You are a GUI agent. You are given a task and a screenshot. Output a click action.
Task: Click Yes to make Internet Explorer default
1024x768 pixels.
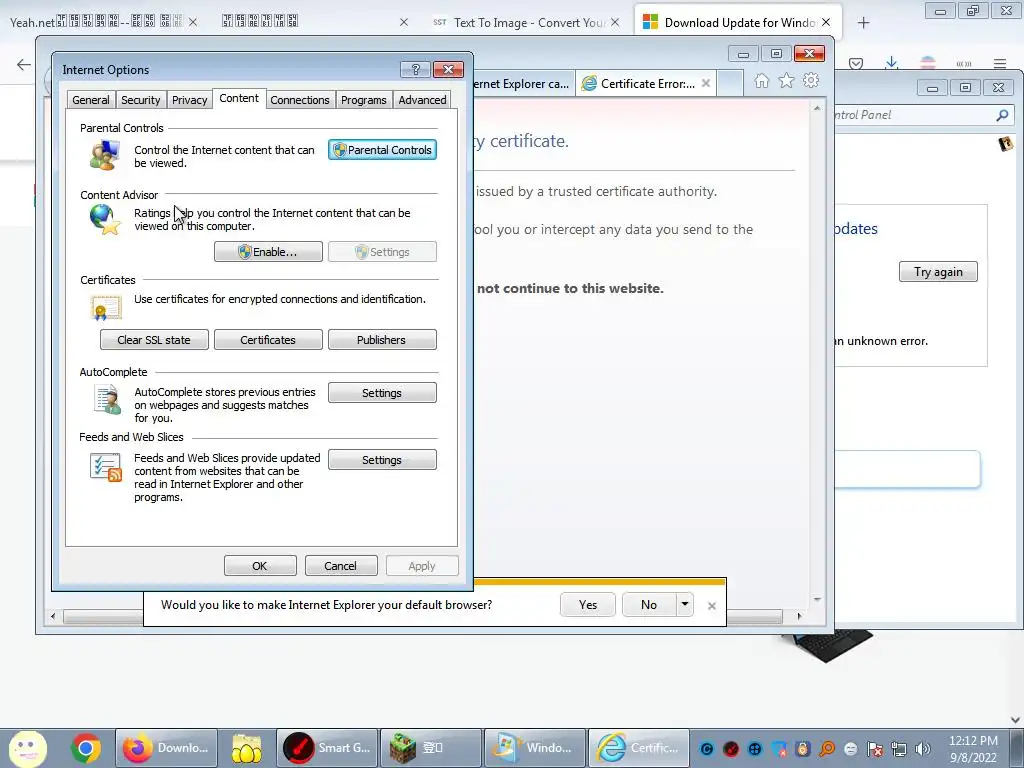588,605
